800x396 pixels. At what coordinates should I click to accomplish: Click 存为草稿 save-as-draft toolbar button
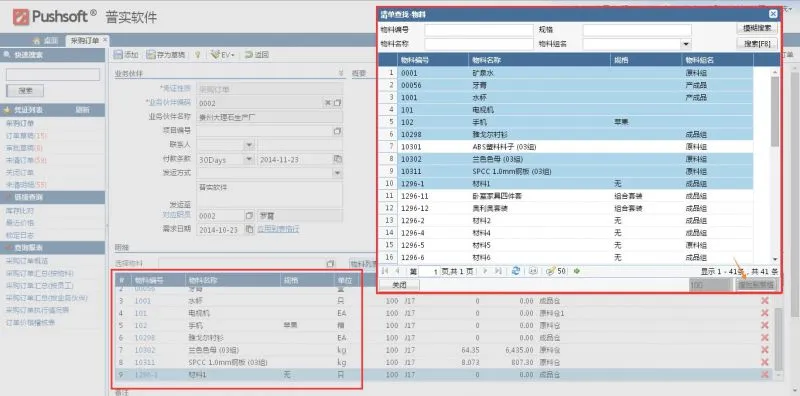[x=166, y=55]
